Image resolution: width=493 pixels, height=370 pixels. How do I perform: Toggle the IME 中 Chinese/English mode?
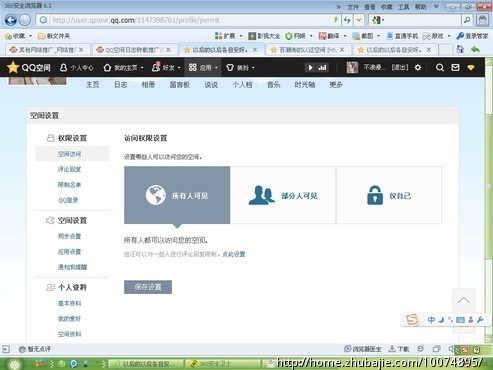pyautogui.click(x=431, y=320)
